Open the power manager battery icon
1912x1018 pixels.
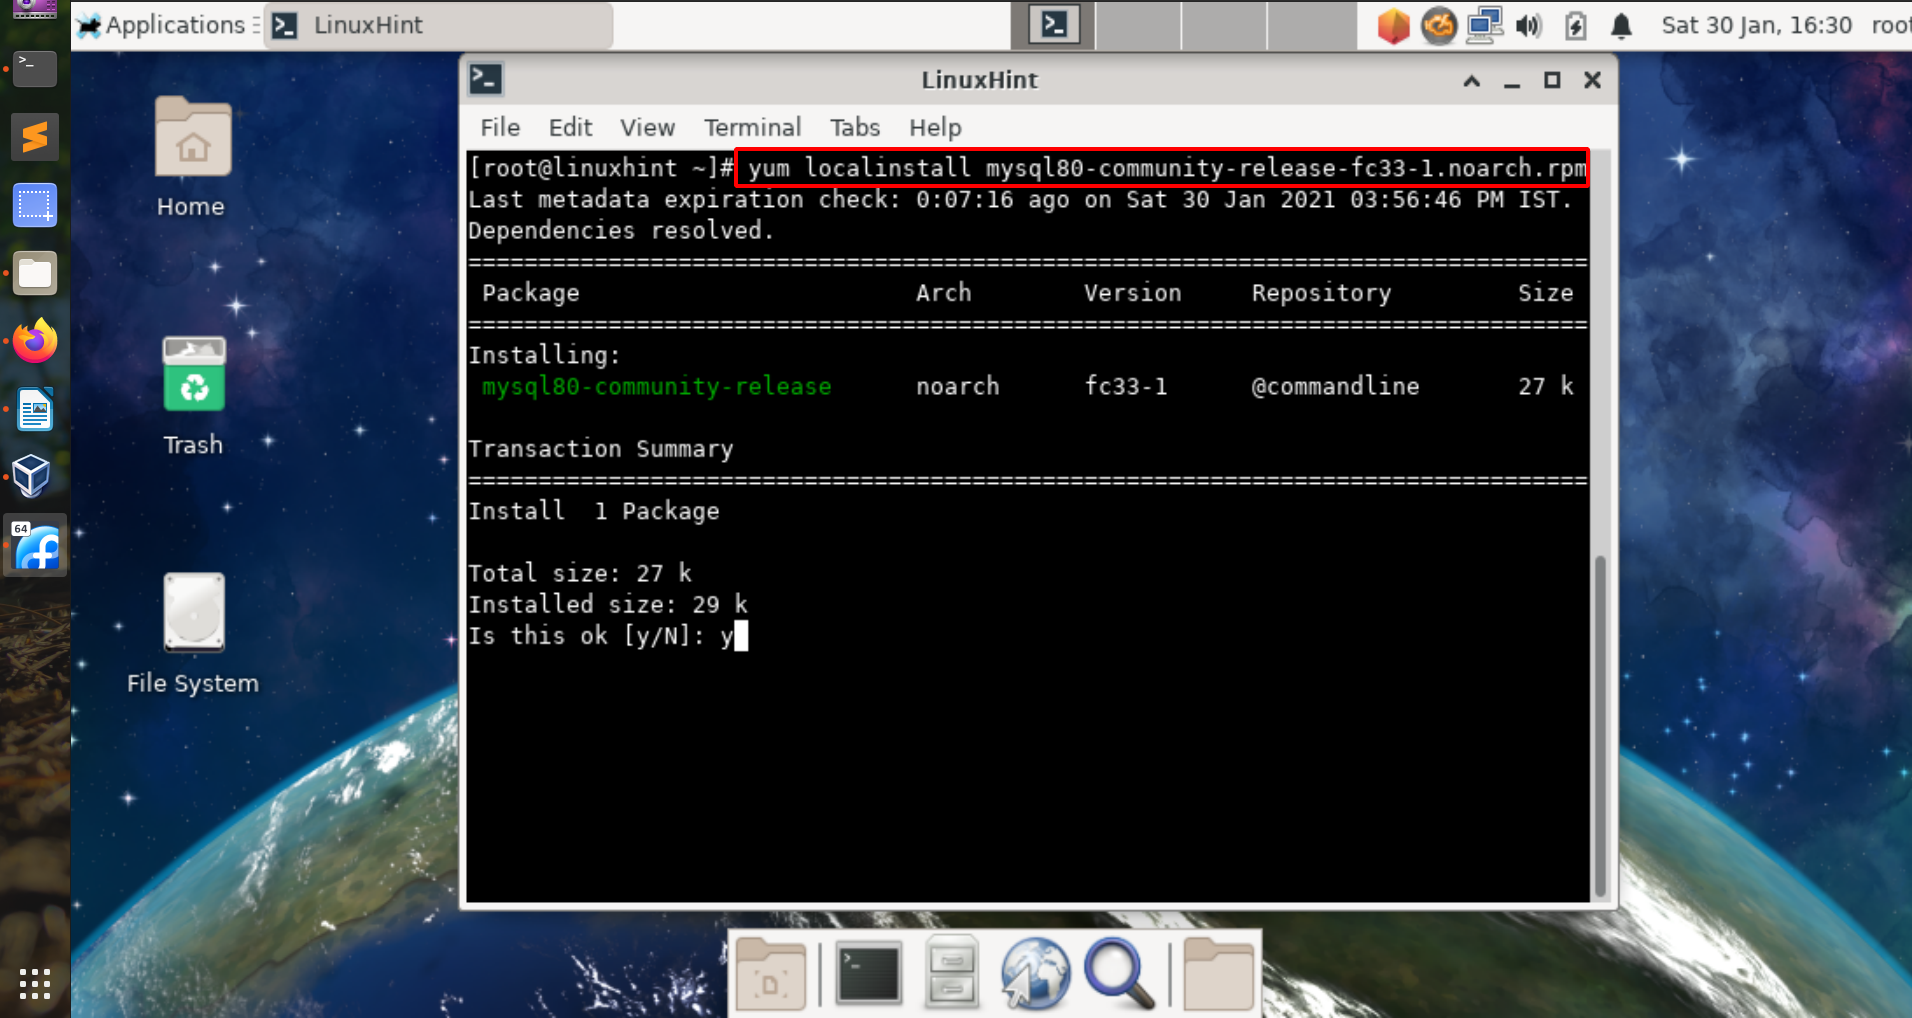tap(1576, 25)
